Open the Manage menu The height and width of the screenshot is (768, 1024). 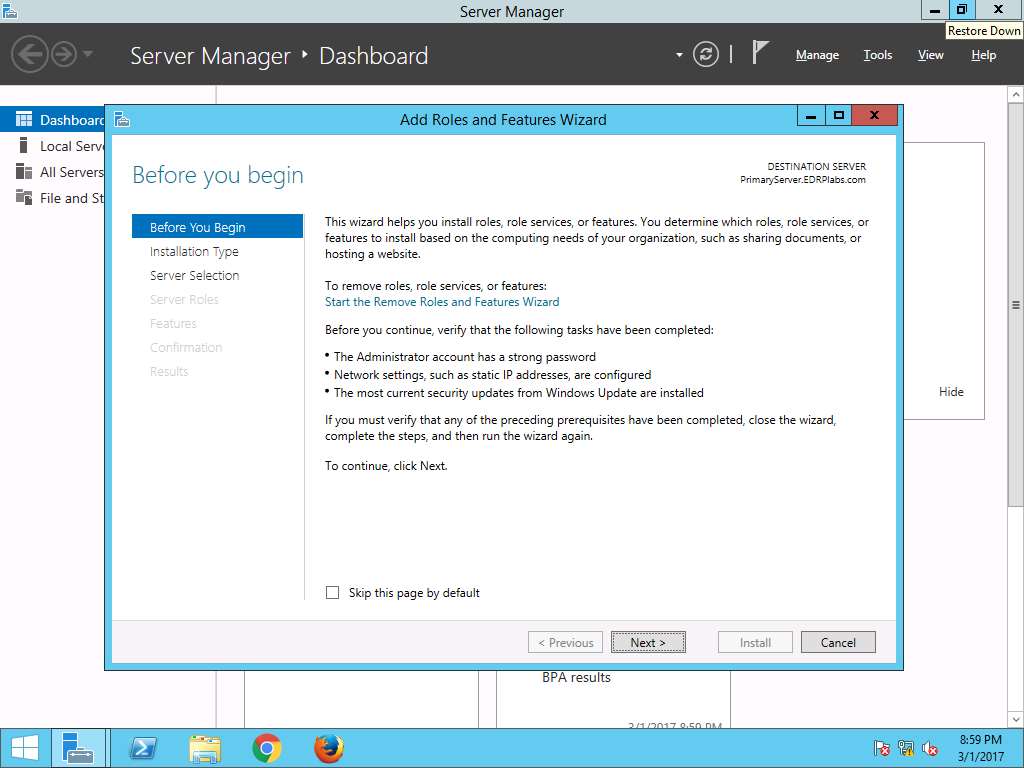click(x=817, y=55)
